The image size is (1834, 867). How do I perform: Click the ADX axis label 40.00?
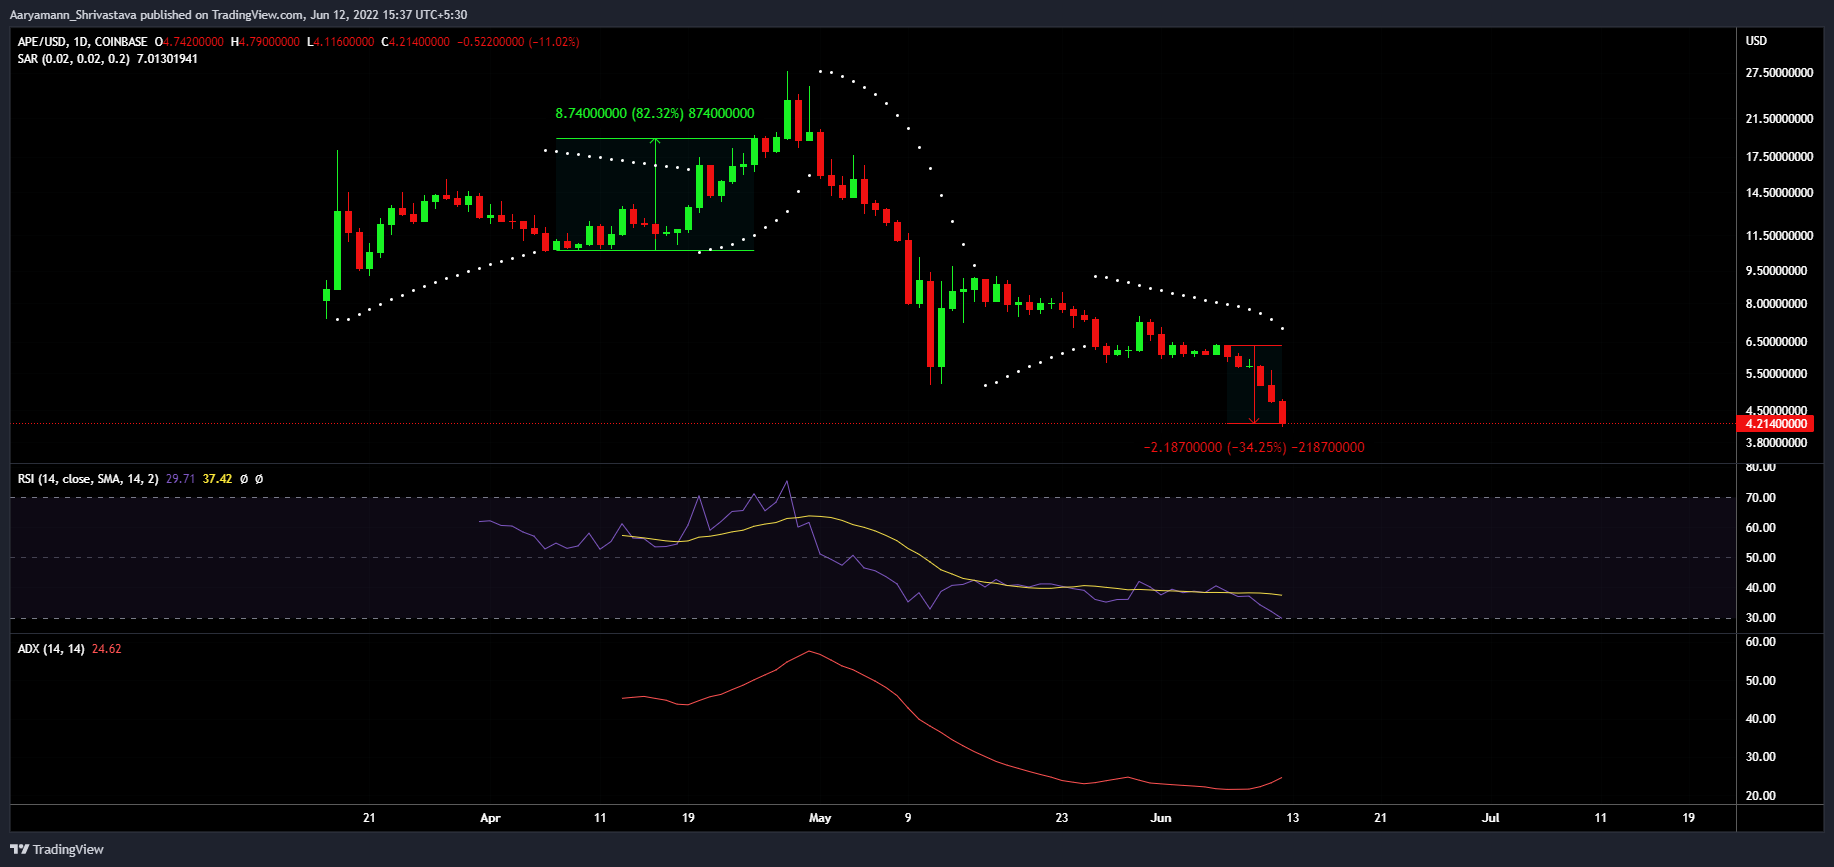pos(1760,719)
